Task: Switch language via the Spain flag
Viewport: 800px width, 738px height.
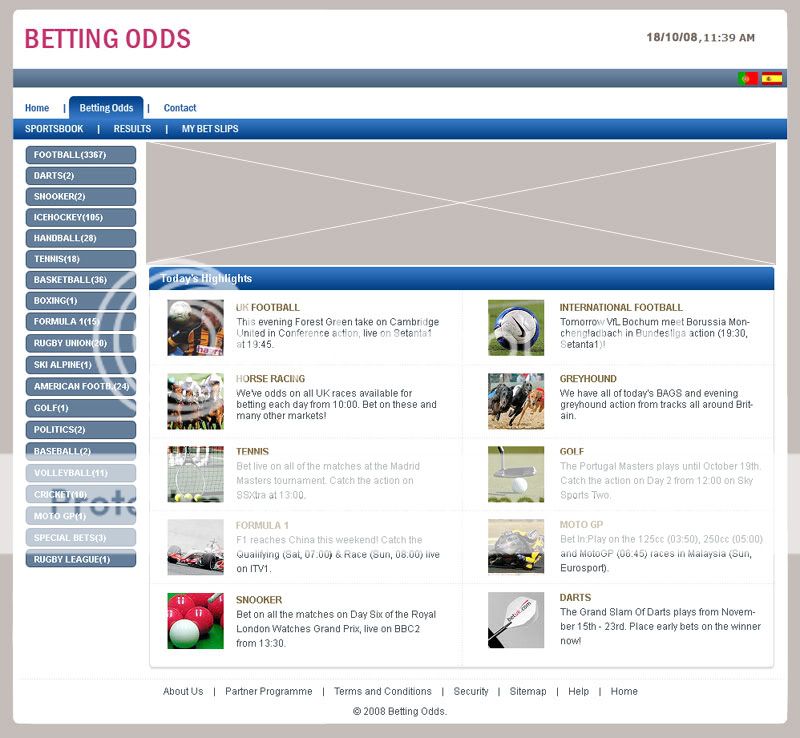Action: point(771,78)
